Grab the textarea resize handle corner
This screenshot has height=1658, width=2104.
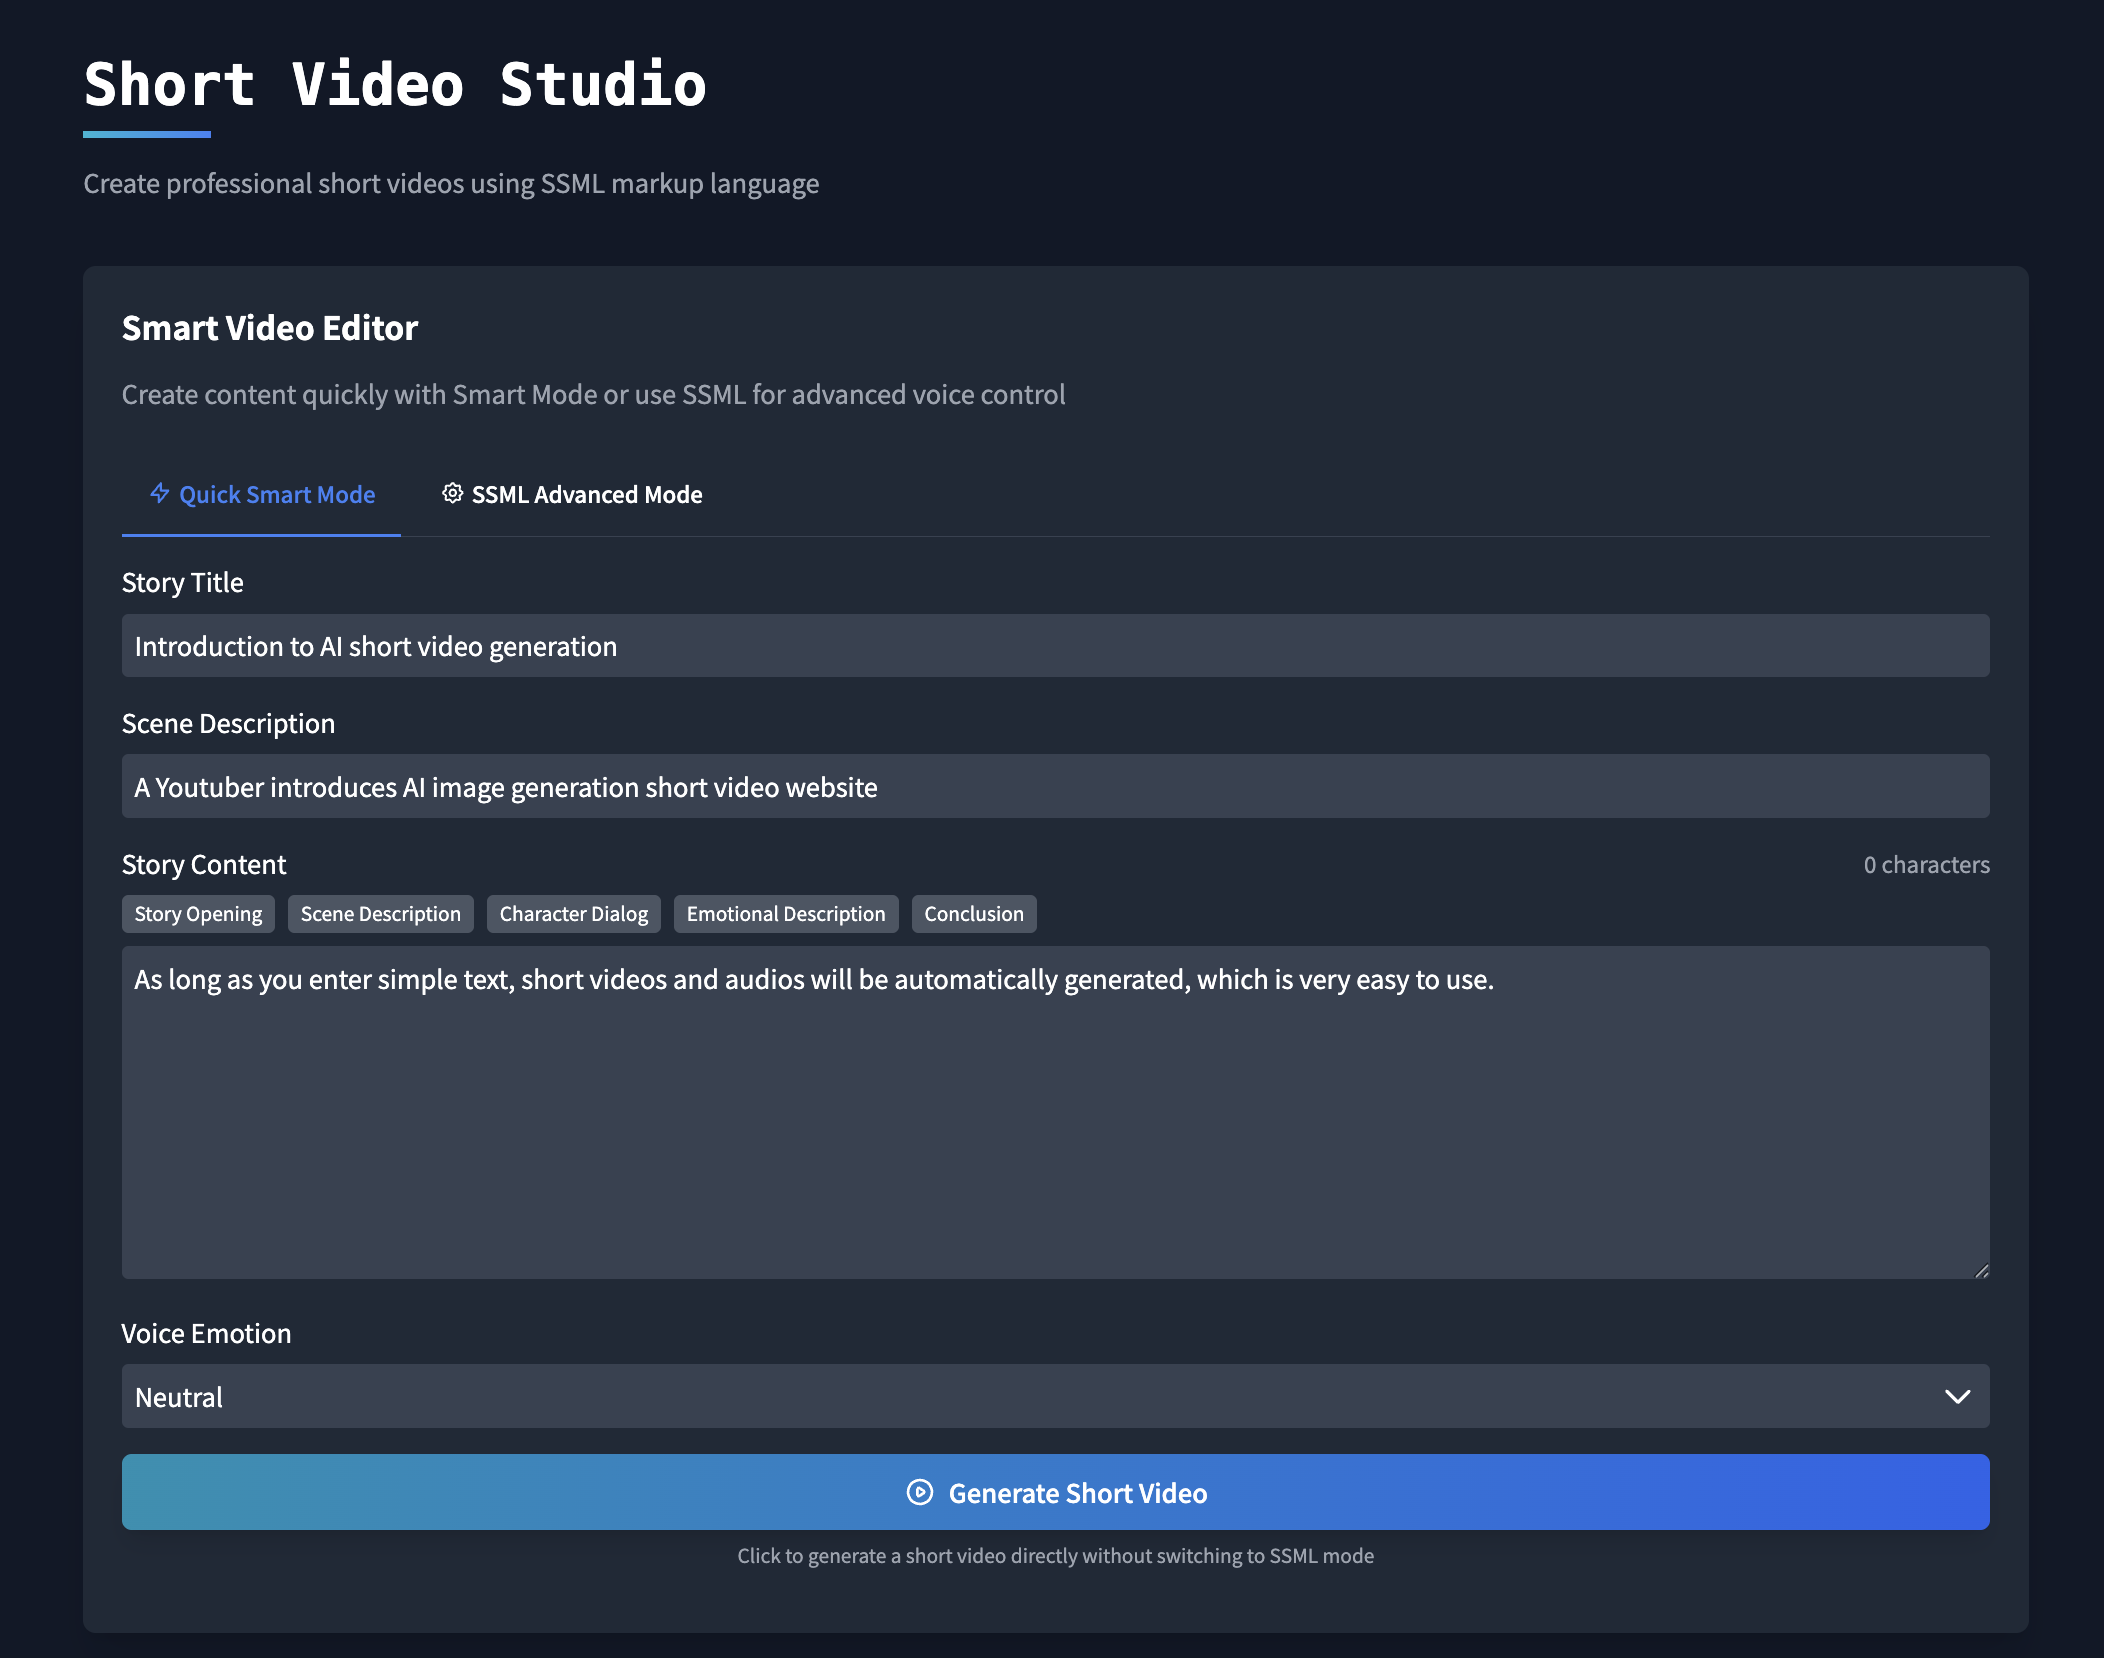1981,1270
